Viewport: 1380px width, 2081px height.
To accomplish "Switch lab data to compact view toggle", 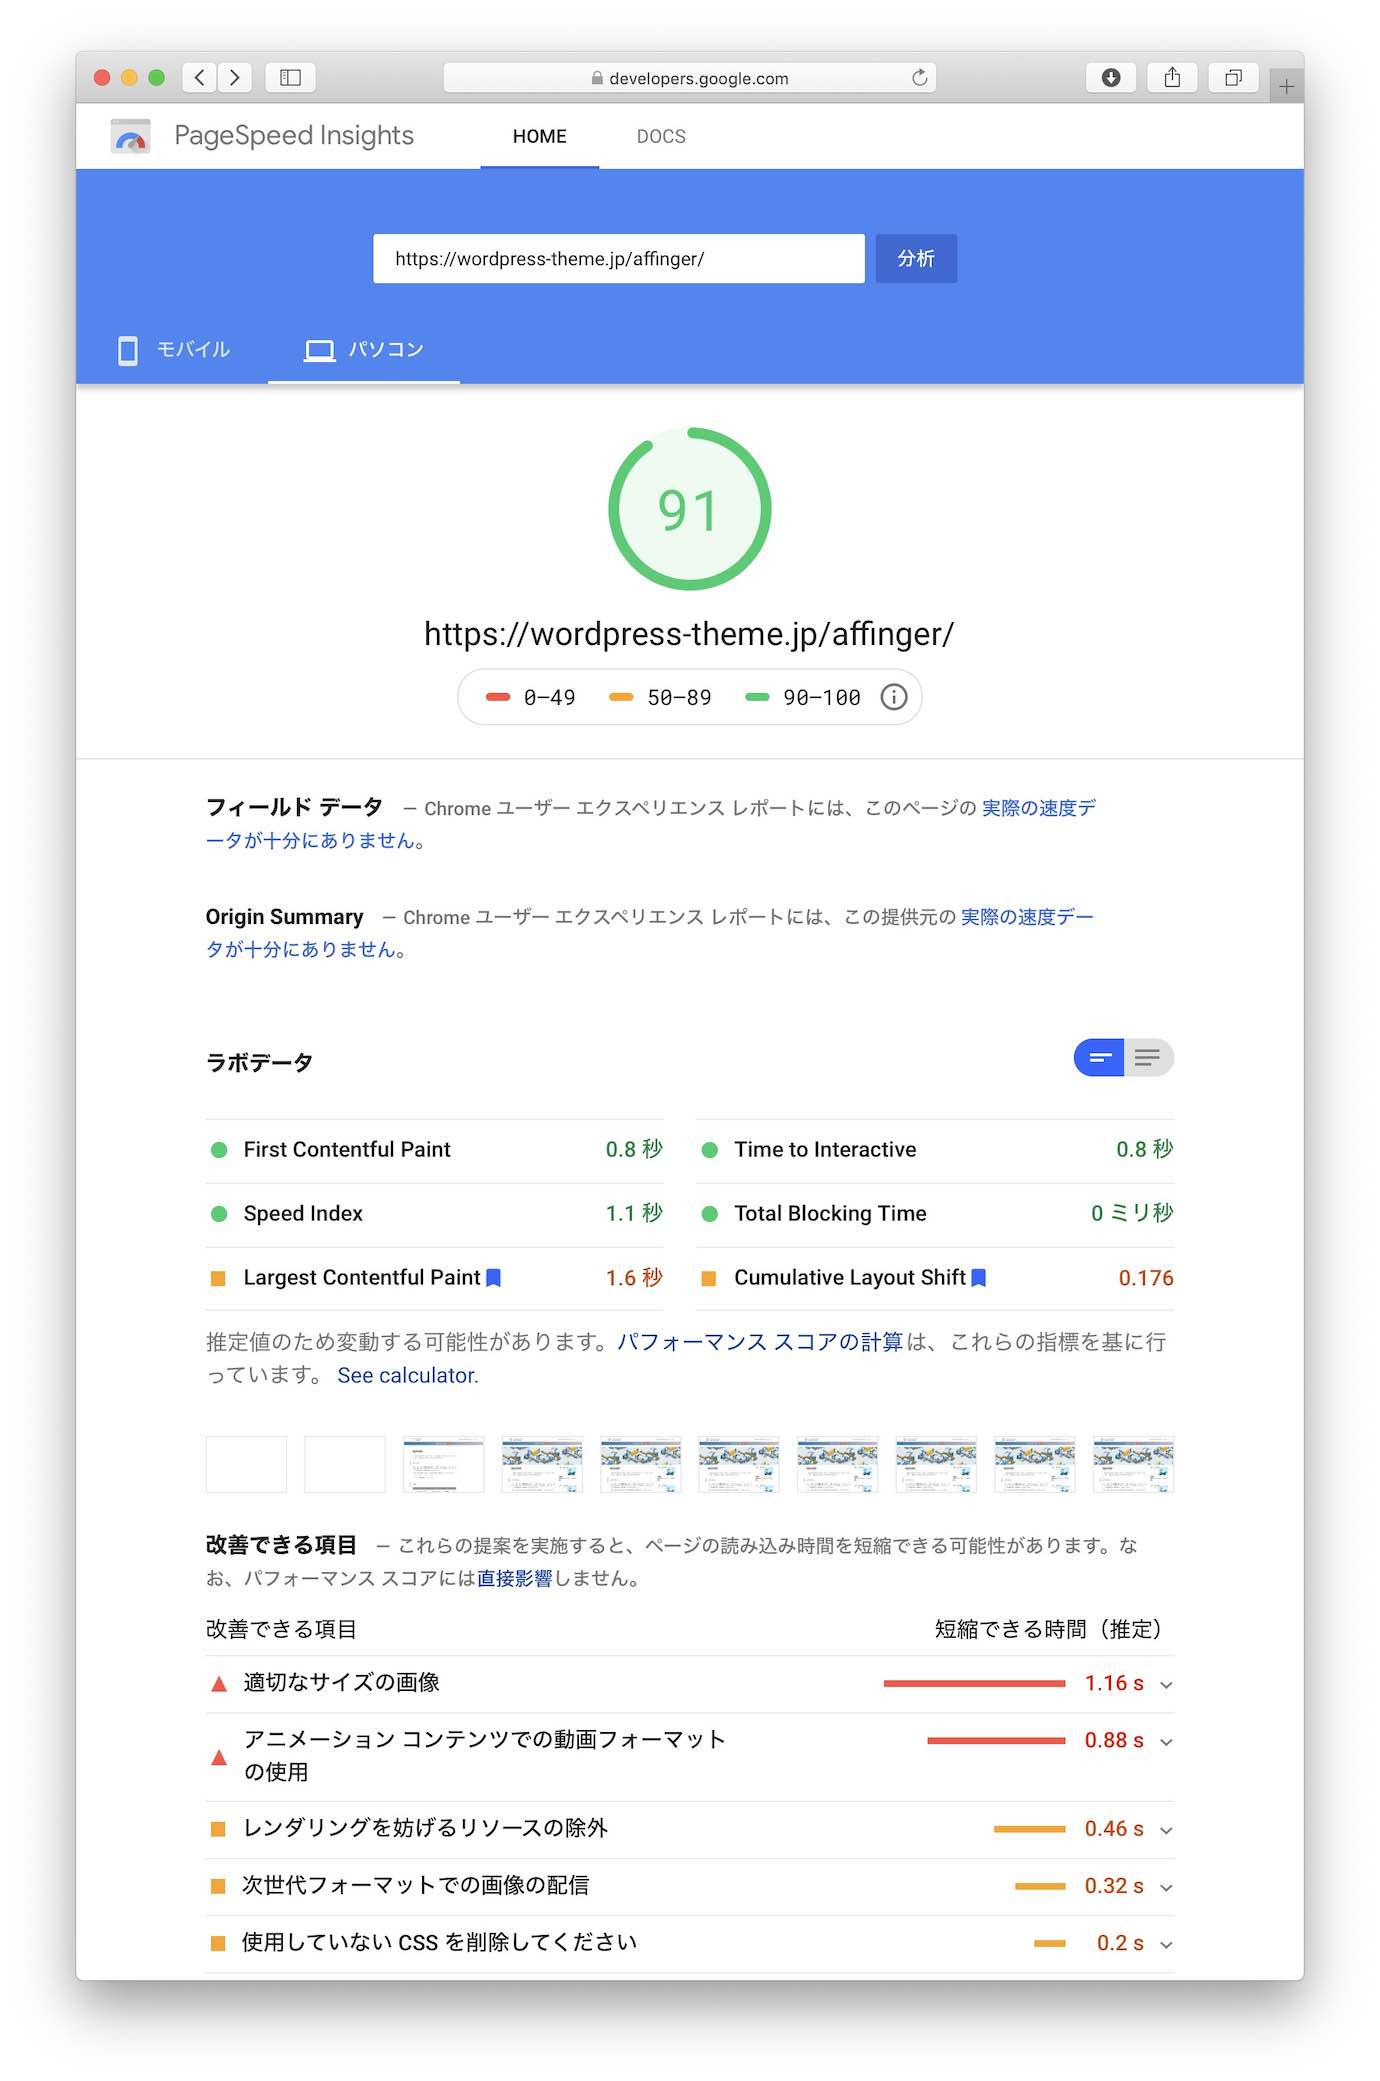I will (1099, 1058).
